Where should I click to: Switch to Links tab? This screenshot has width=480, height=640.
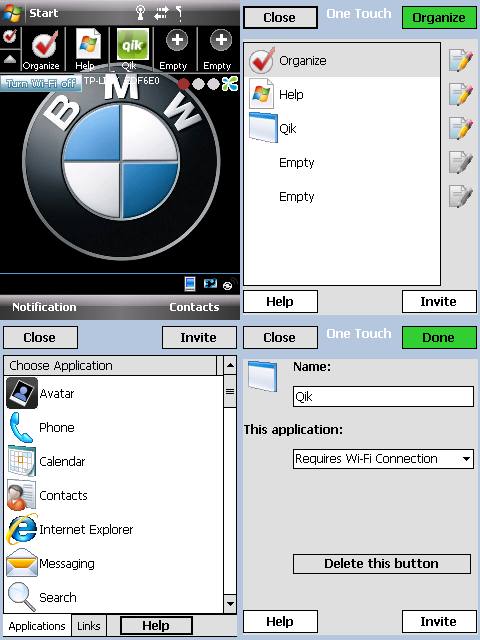[x=89, y=626]
